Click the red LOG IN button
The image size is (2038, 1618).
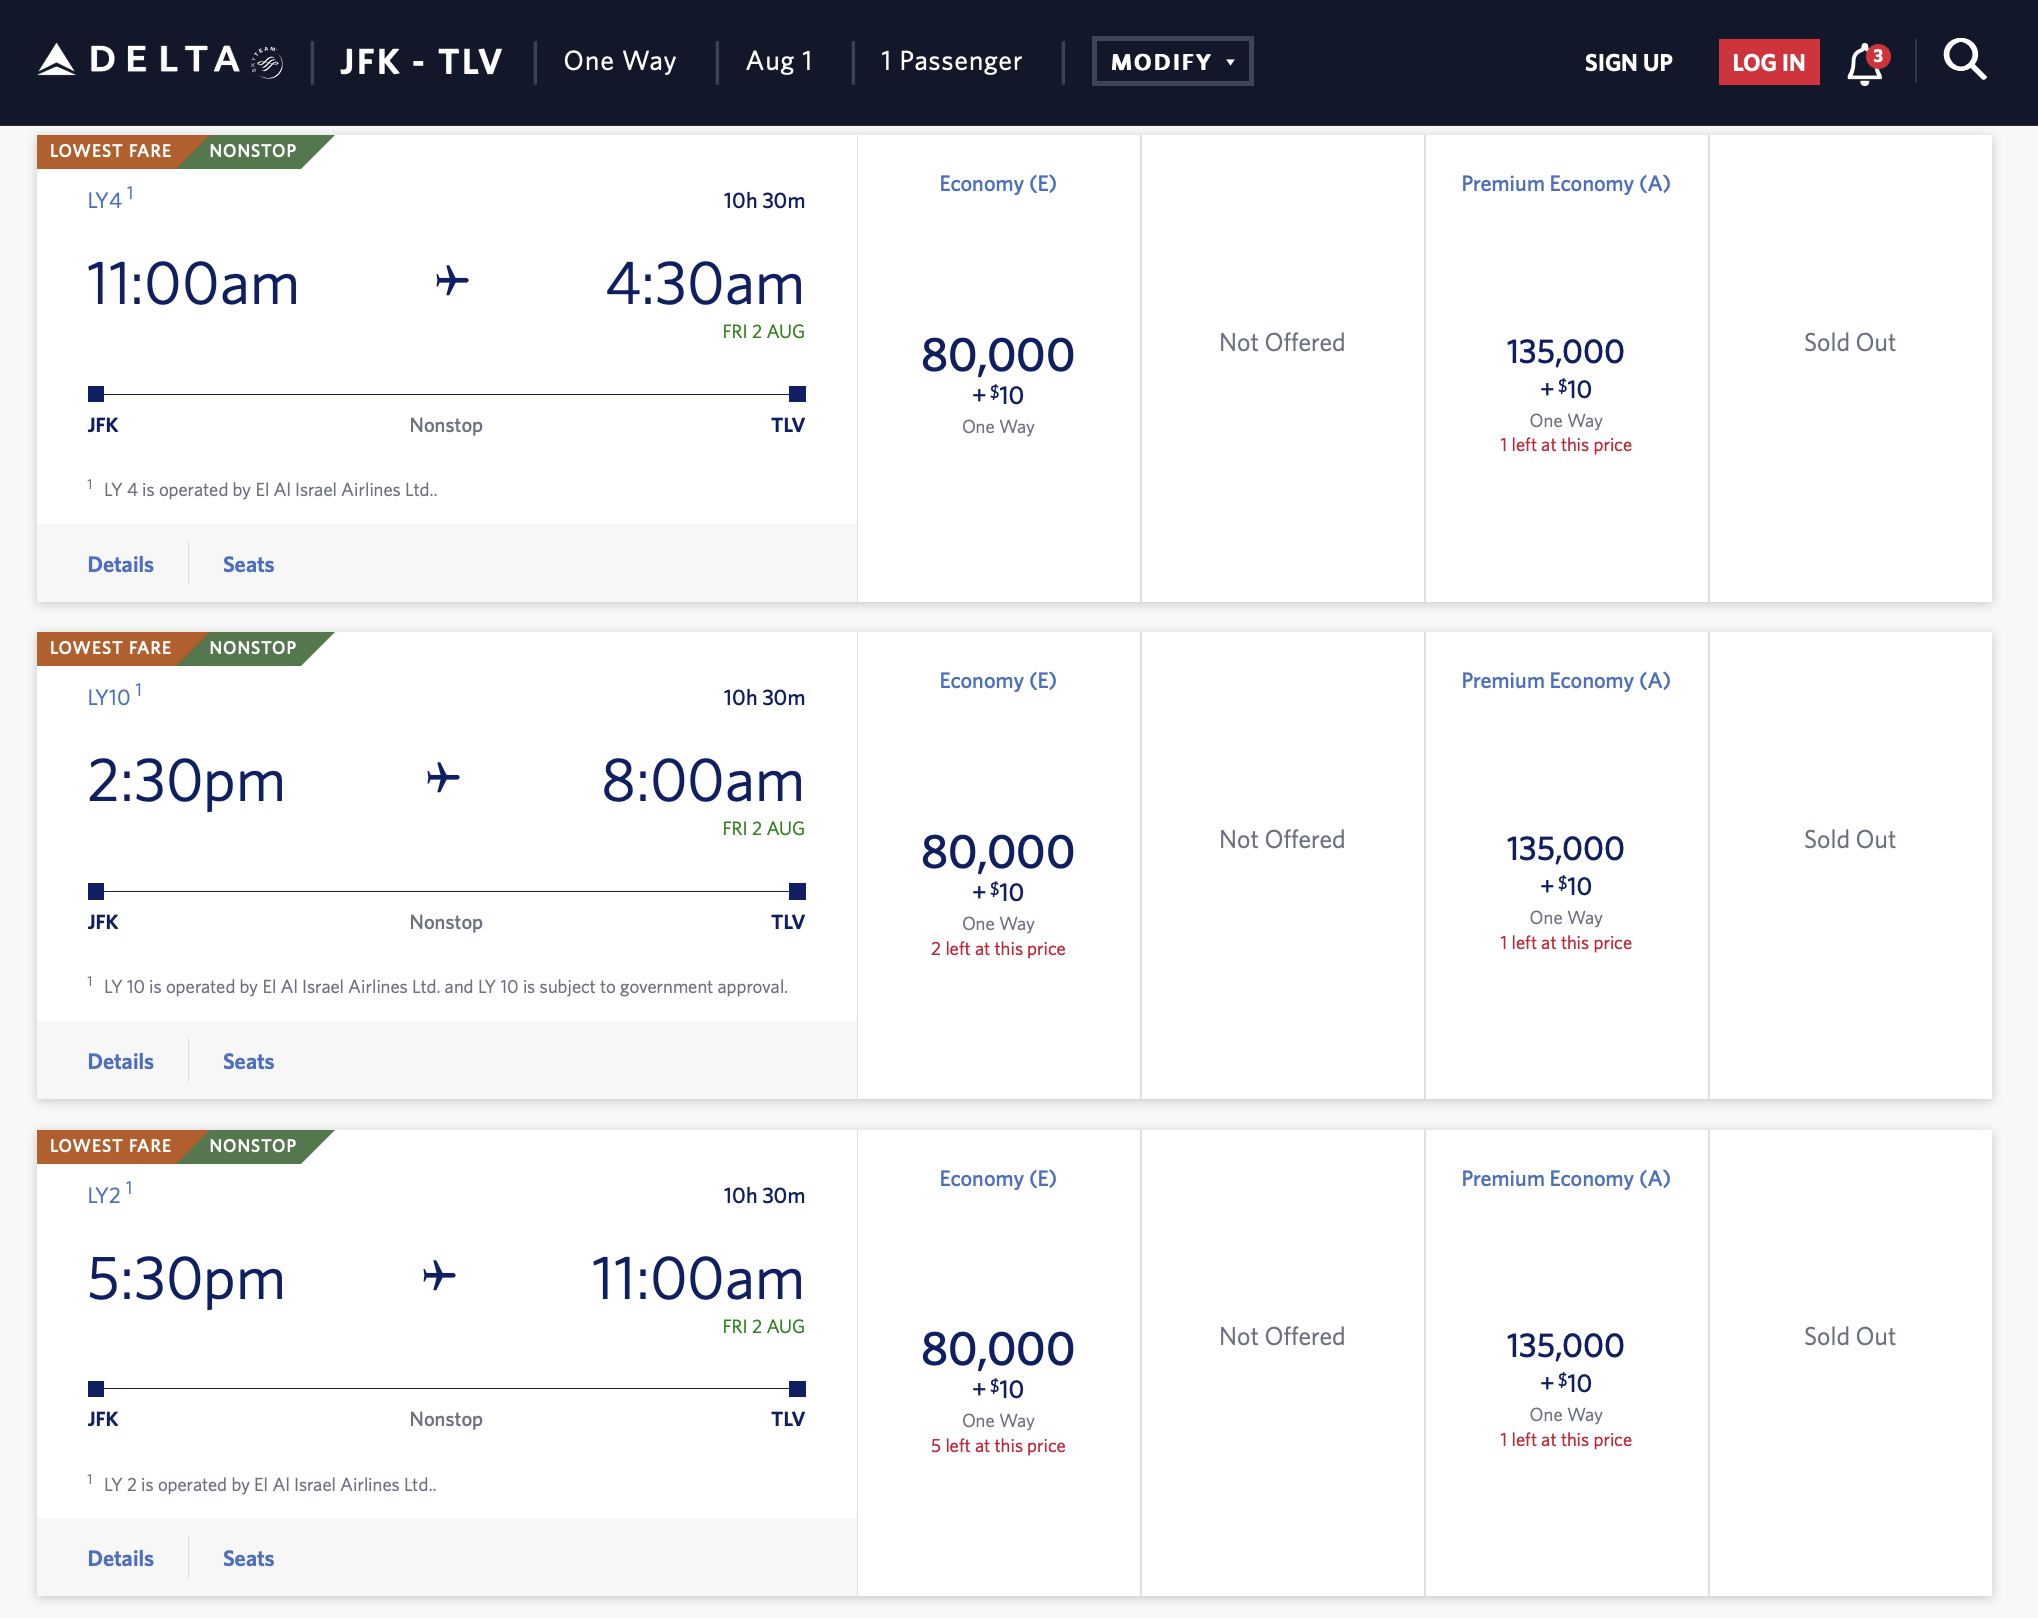tap(1768, 62)
